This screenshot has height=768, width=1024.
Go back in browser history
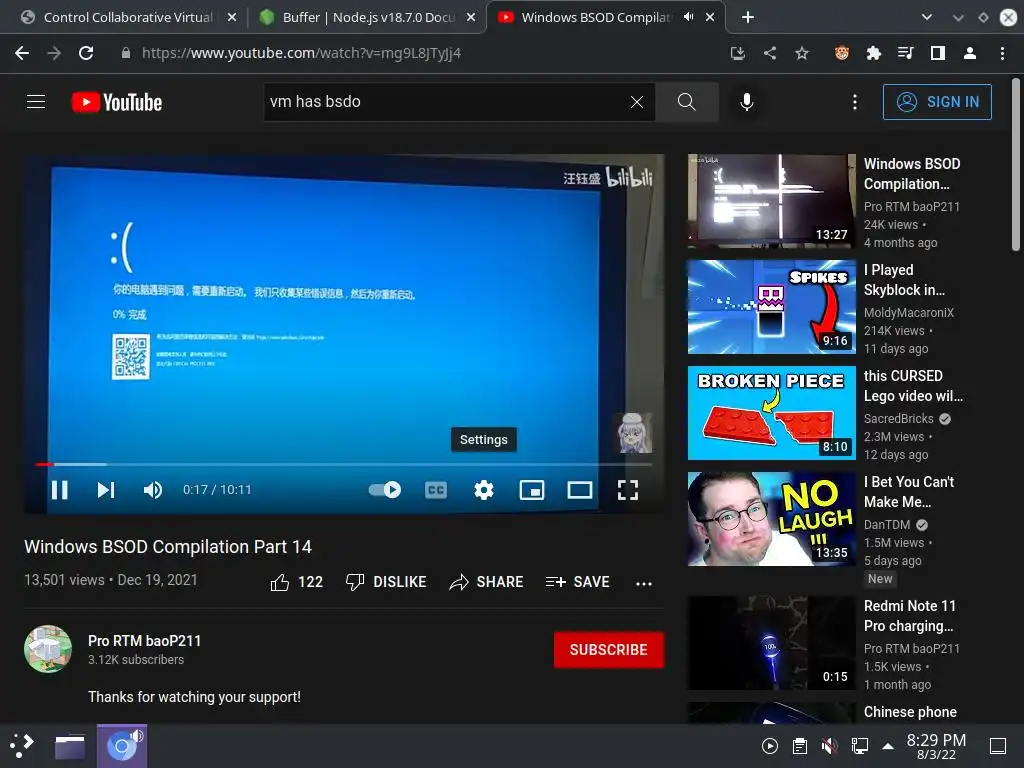22,53
